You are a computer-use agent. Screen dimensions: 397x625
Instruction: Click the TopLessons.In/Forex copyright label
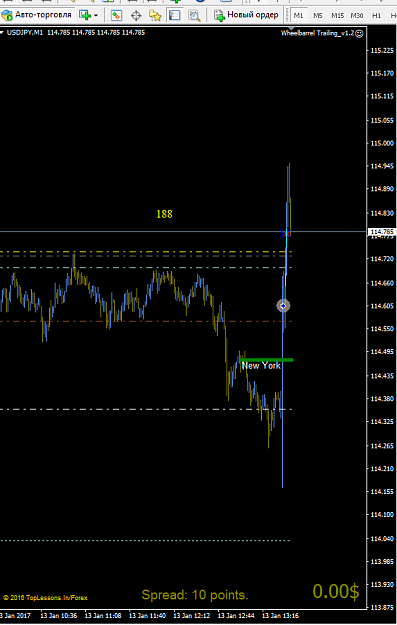click(45, 598)
